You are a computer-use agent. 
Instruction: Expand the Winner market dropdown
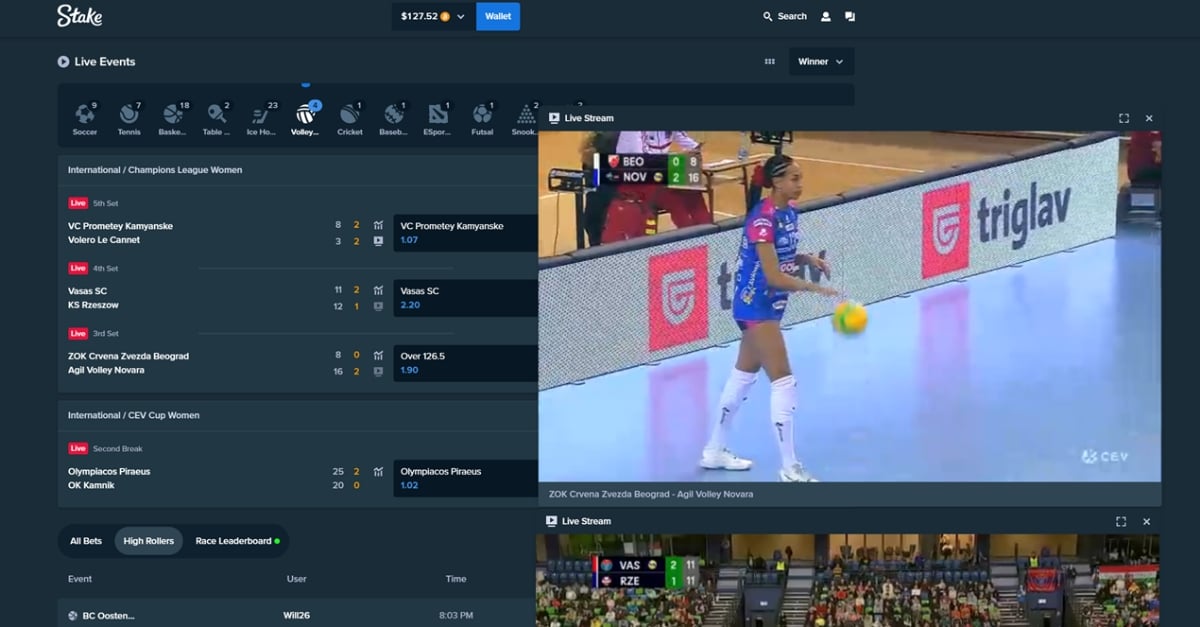821,62
